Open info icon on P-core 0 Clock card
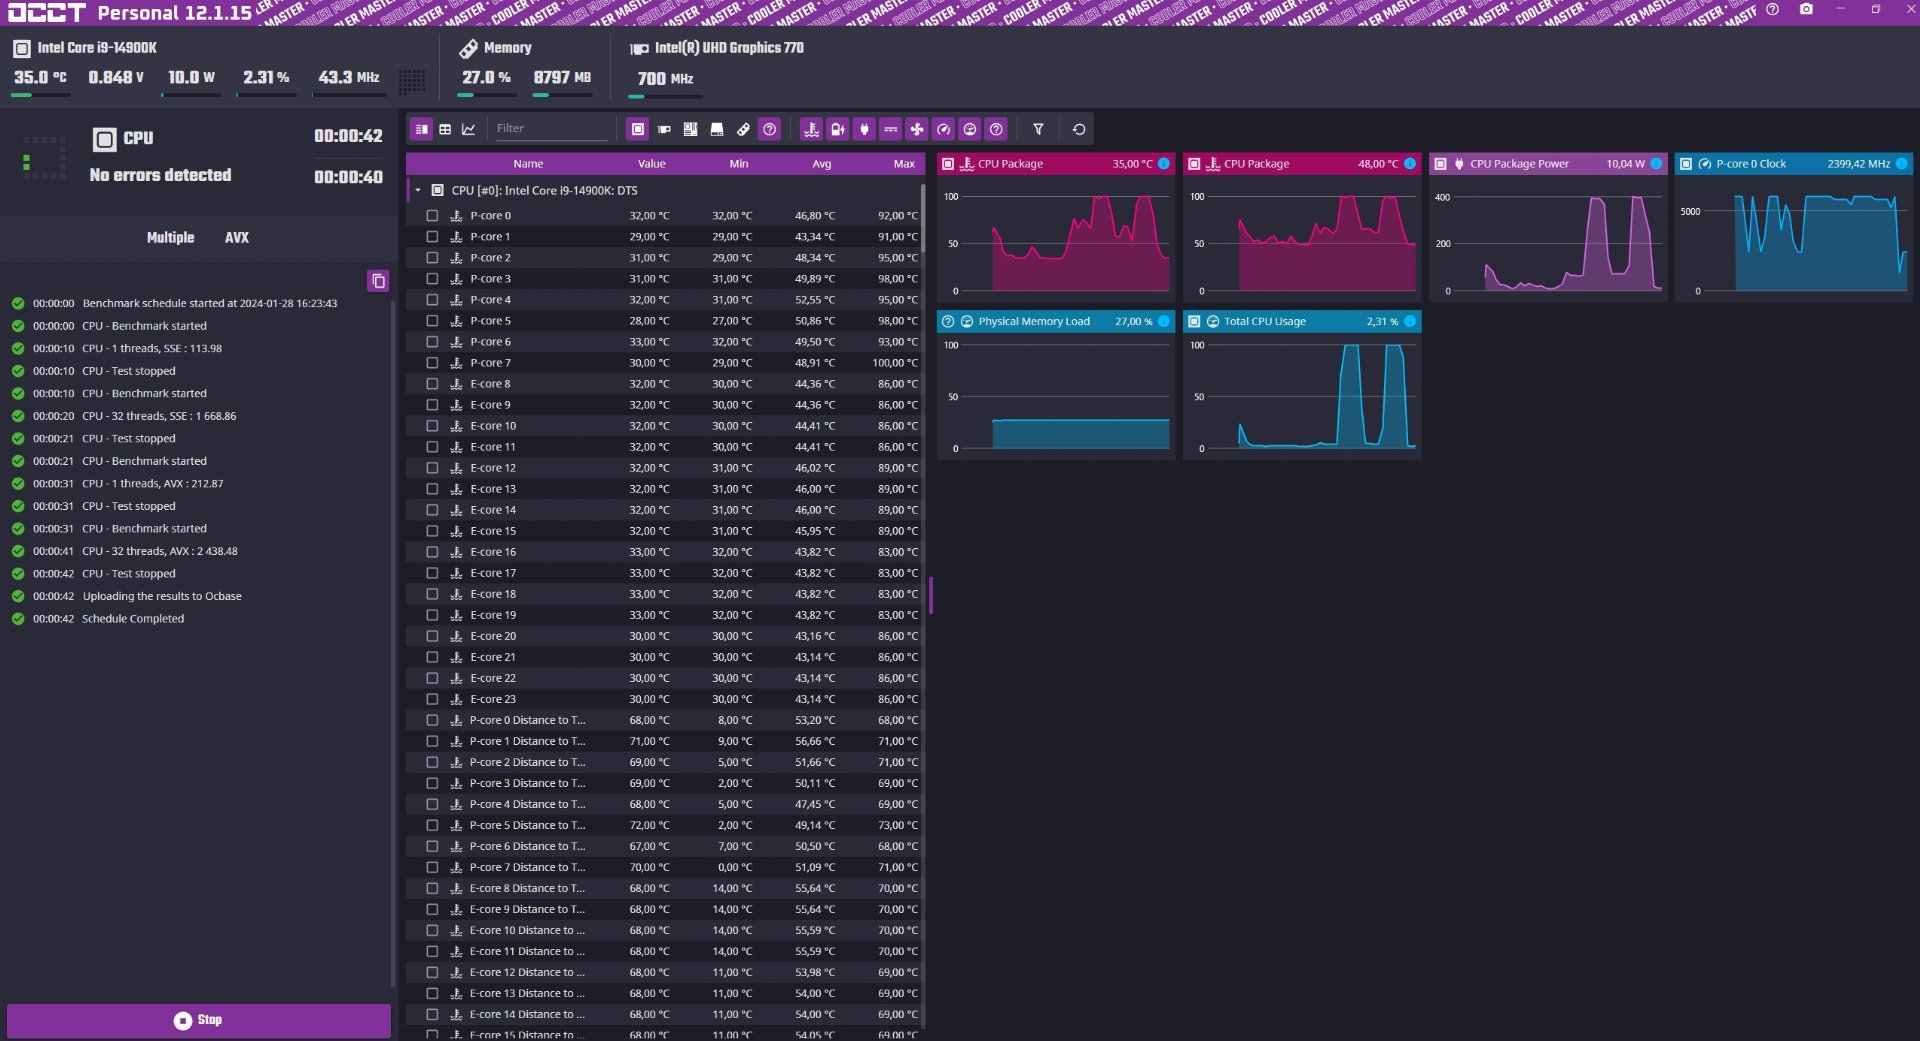The height and width of the screenshot is (1041, 1920). (x=1901, y=164)
